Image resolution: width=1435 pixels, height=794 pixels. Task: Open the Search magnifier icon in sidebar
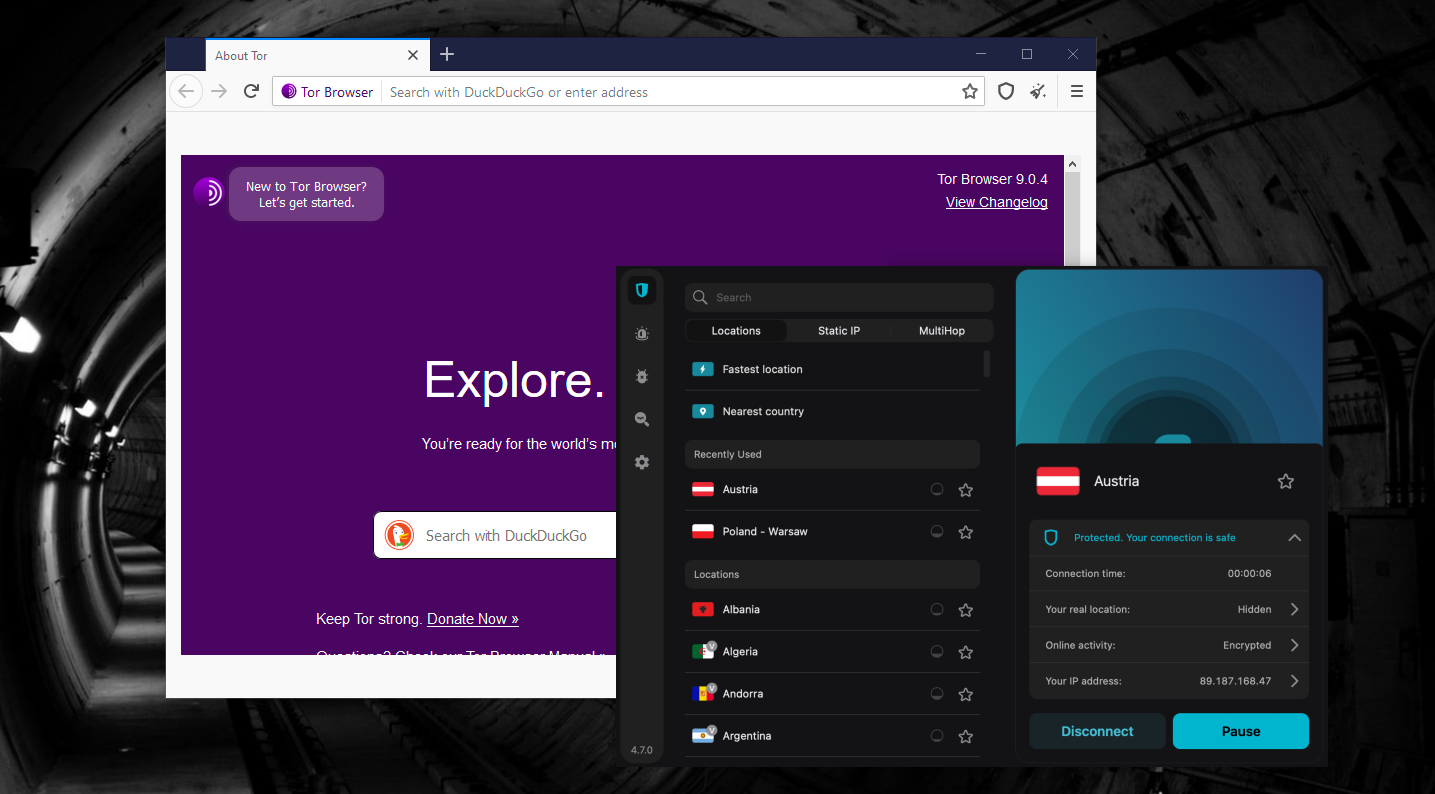pos(642,420)
